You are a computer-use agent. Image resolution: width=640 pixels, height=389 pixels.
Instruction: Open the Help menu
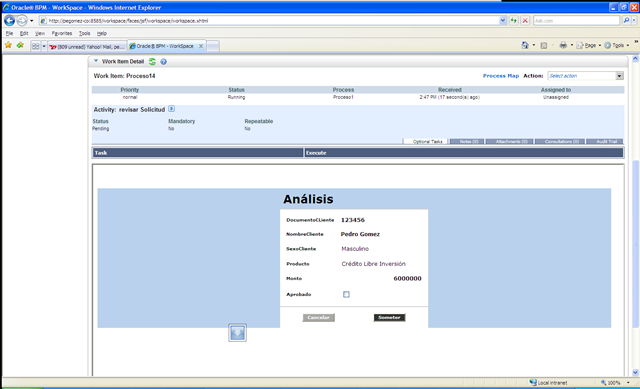point(102,33)
